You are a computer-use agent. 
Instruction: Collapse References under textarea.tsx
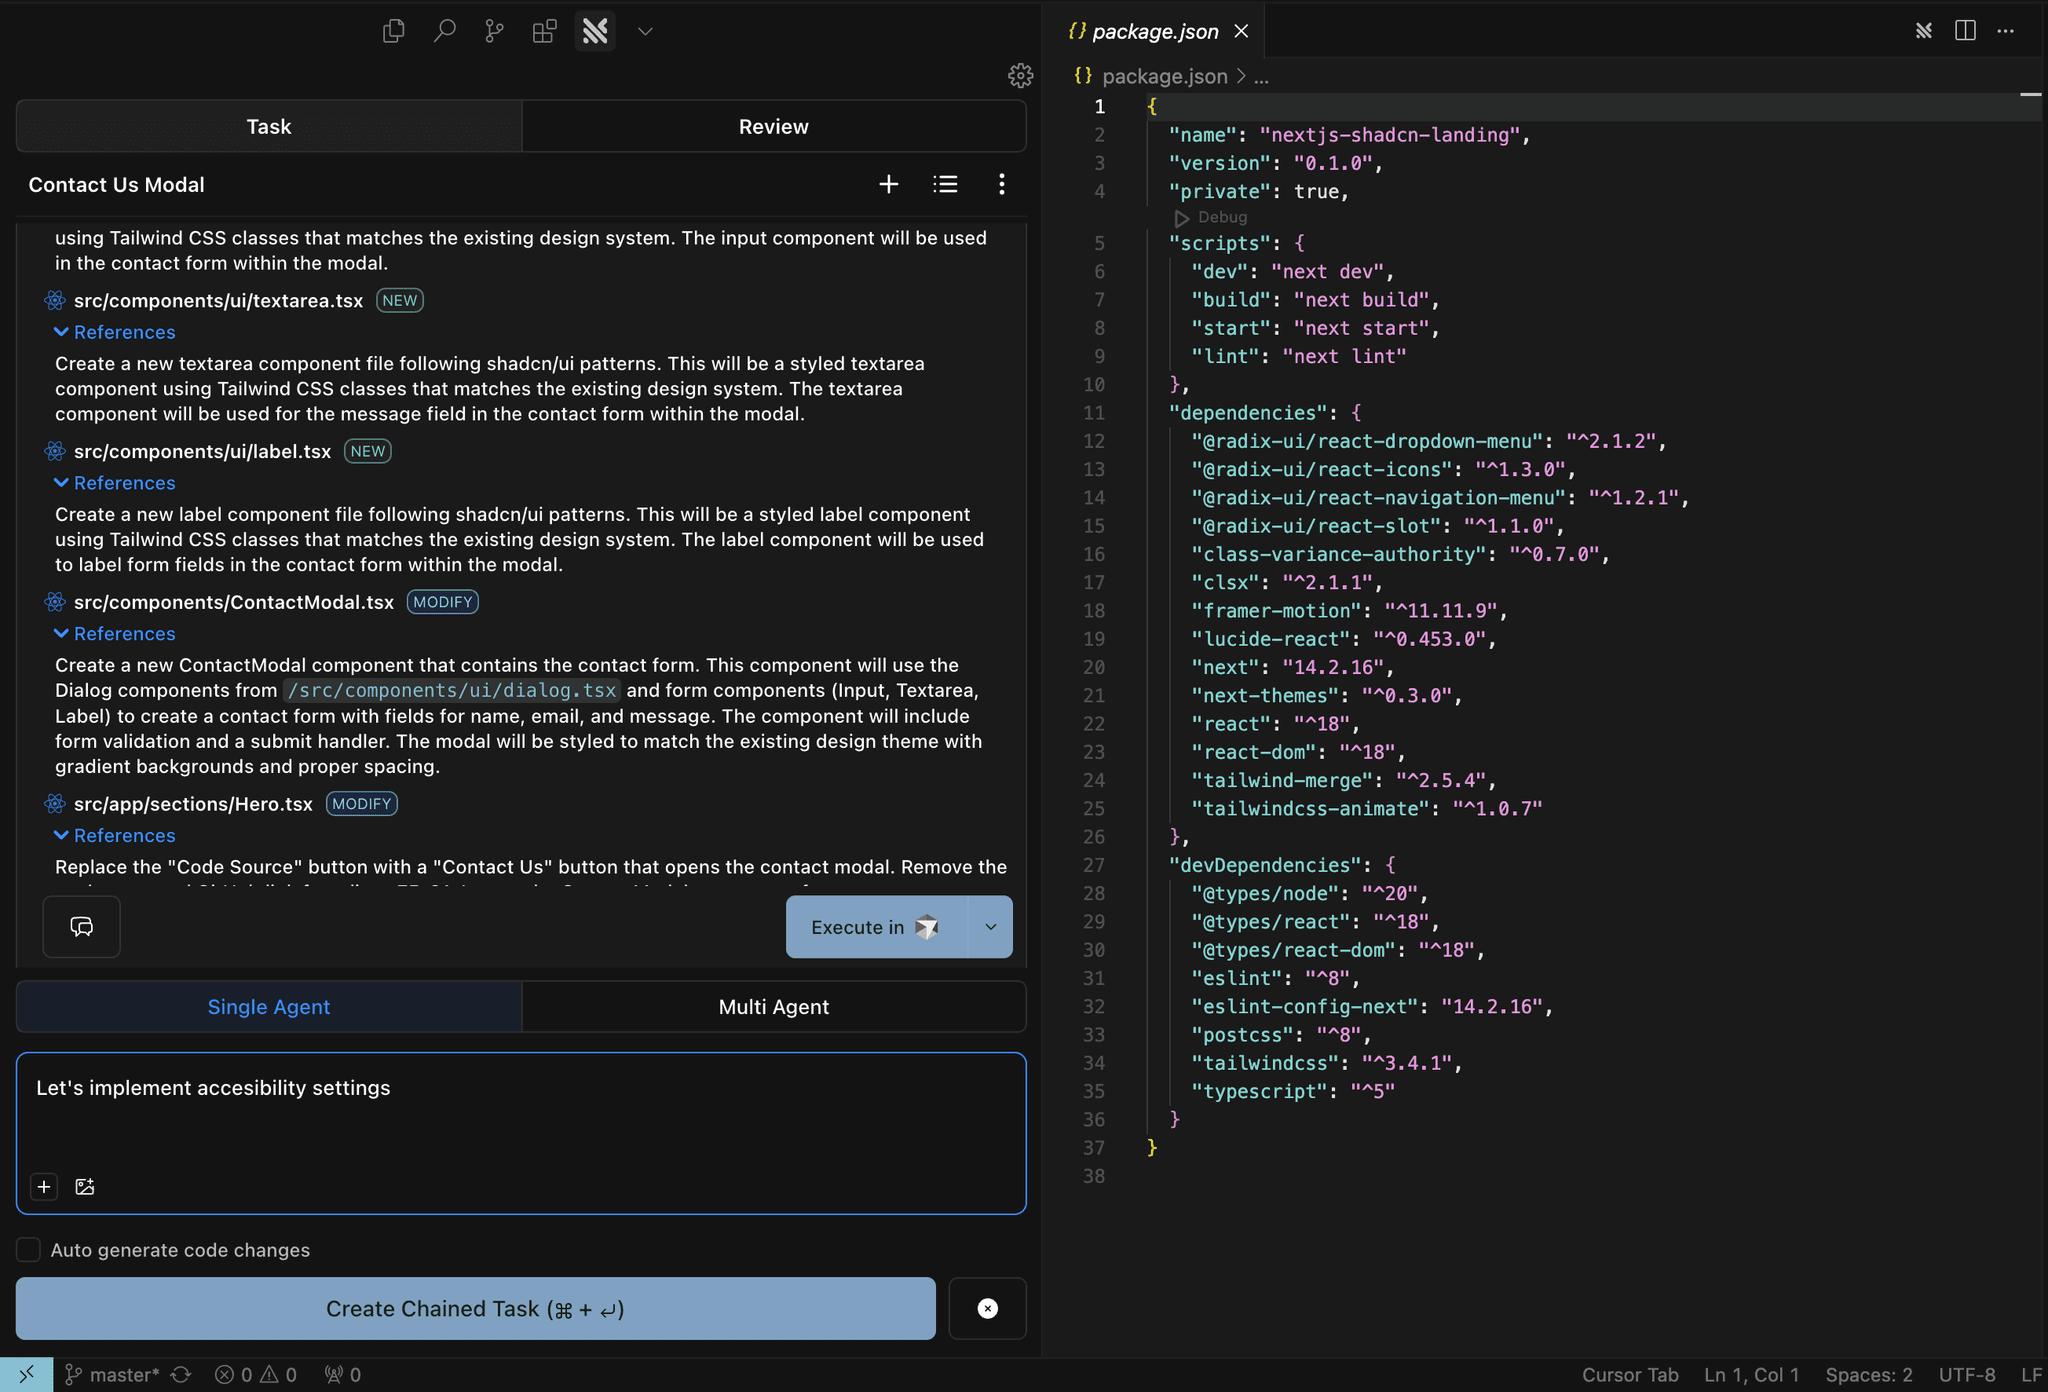(114, 332)
